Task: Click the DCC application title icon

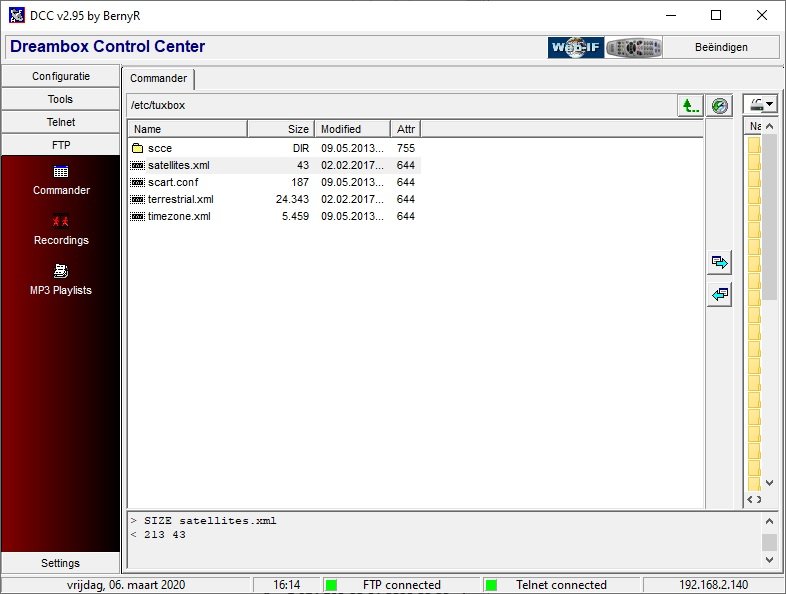Action: pyautogui.click(x=17, y=16)
